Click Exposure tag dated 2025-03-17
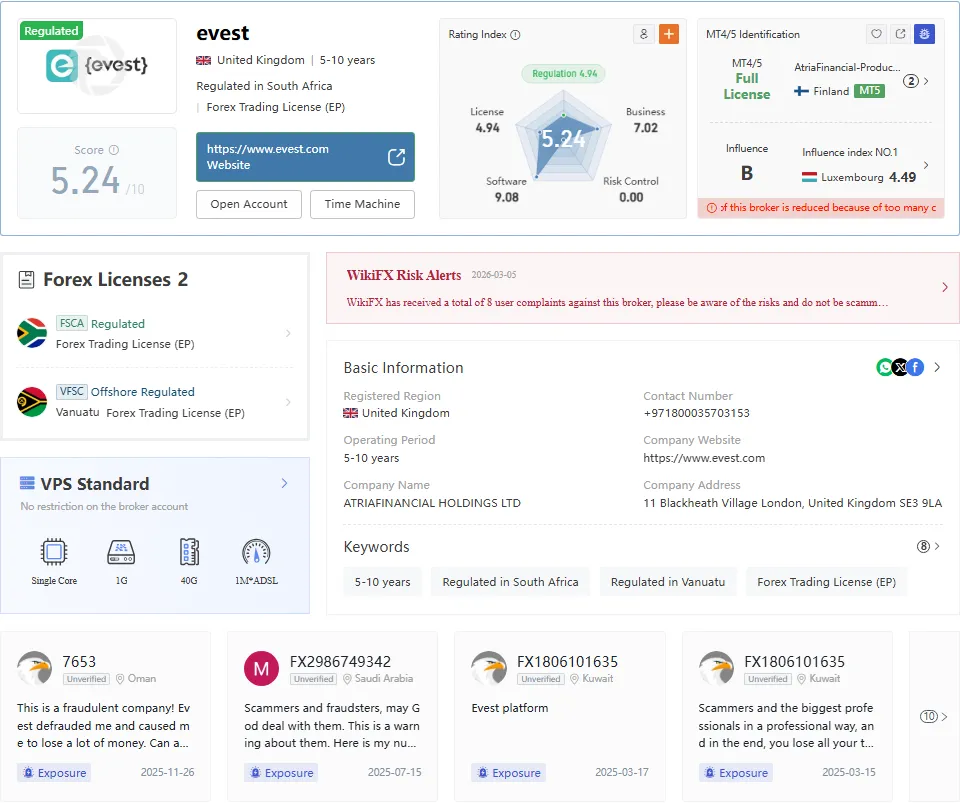The height and width of the screenshot is (803, 960). 508,773
